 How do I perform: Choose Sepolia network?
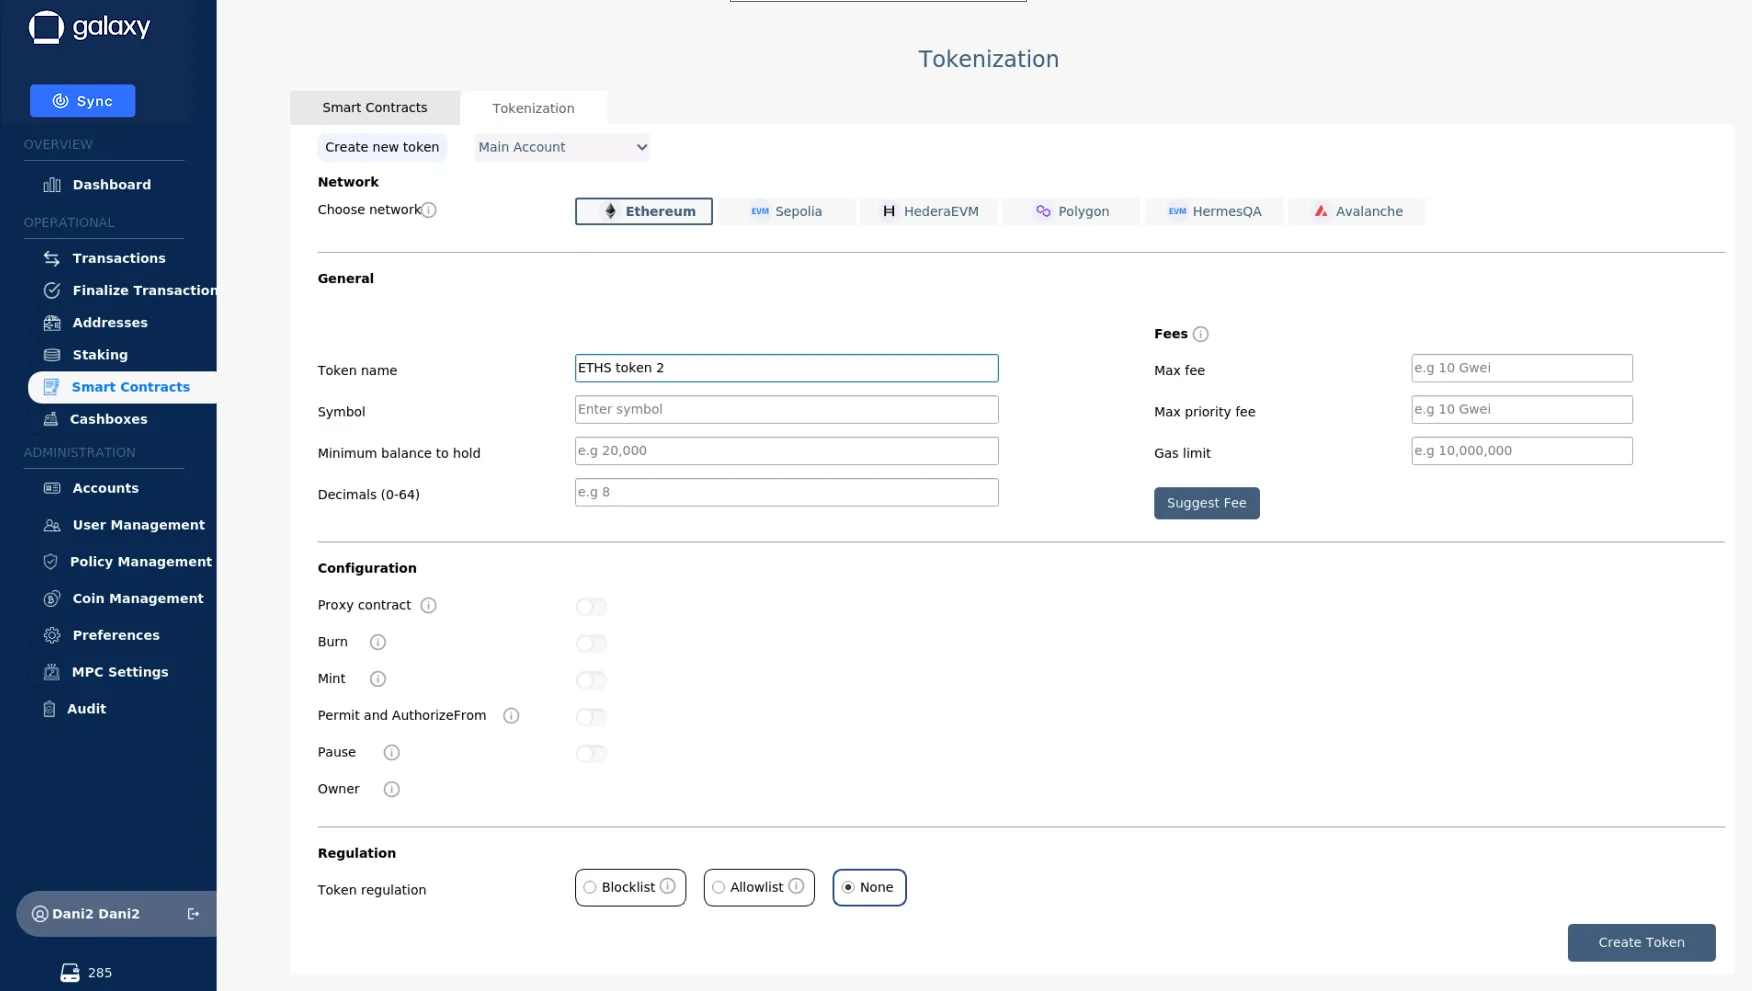pyautogui.click(x=786, y=211)
